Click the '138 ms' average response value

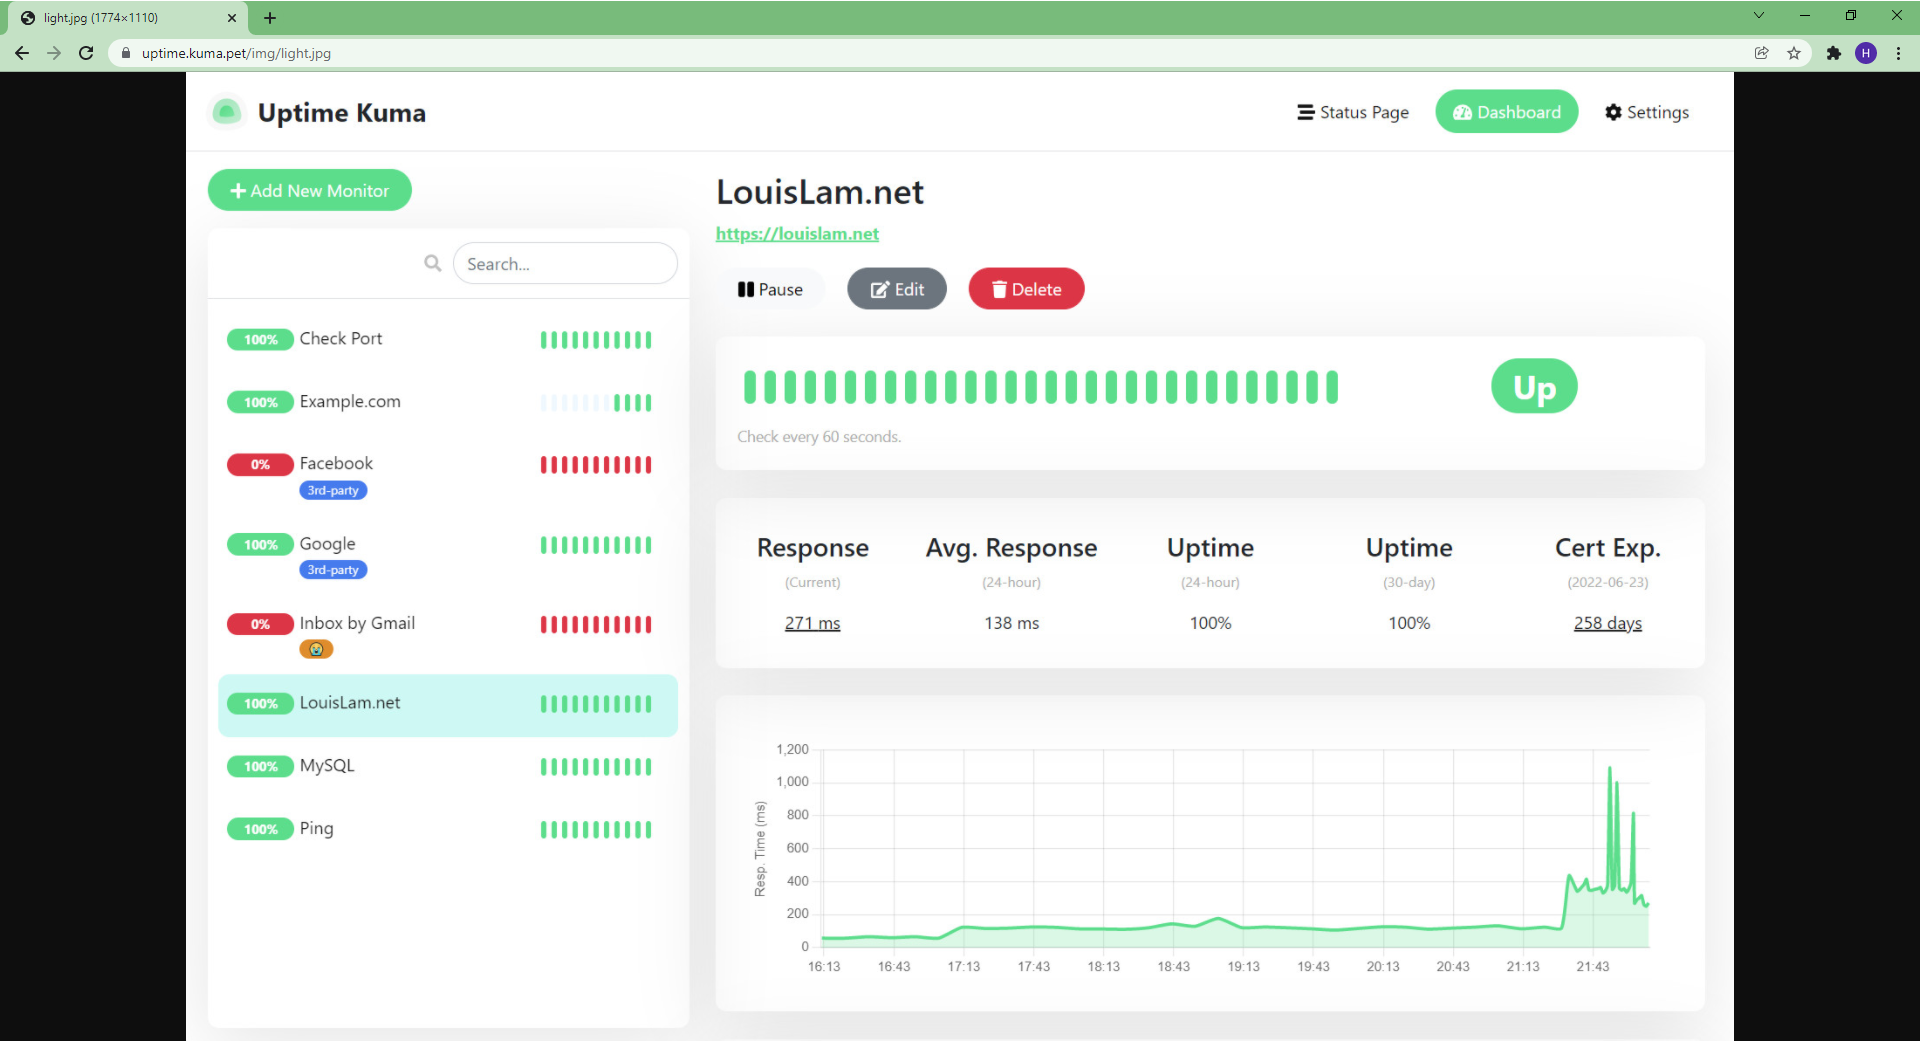click(x=1011, y=623)
